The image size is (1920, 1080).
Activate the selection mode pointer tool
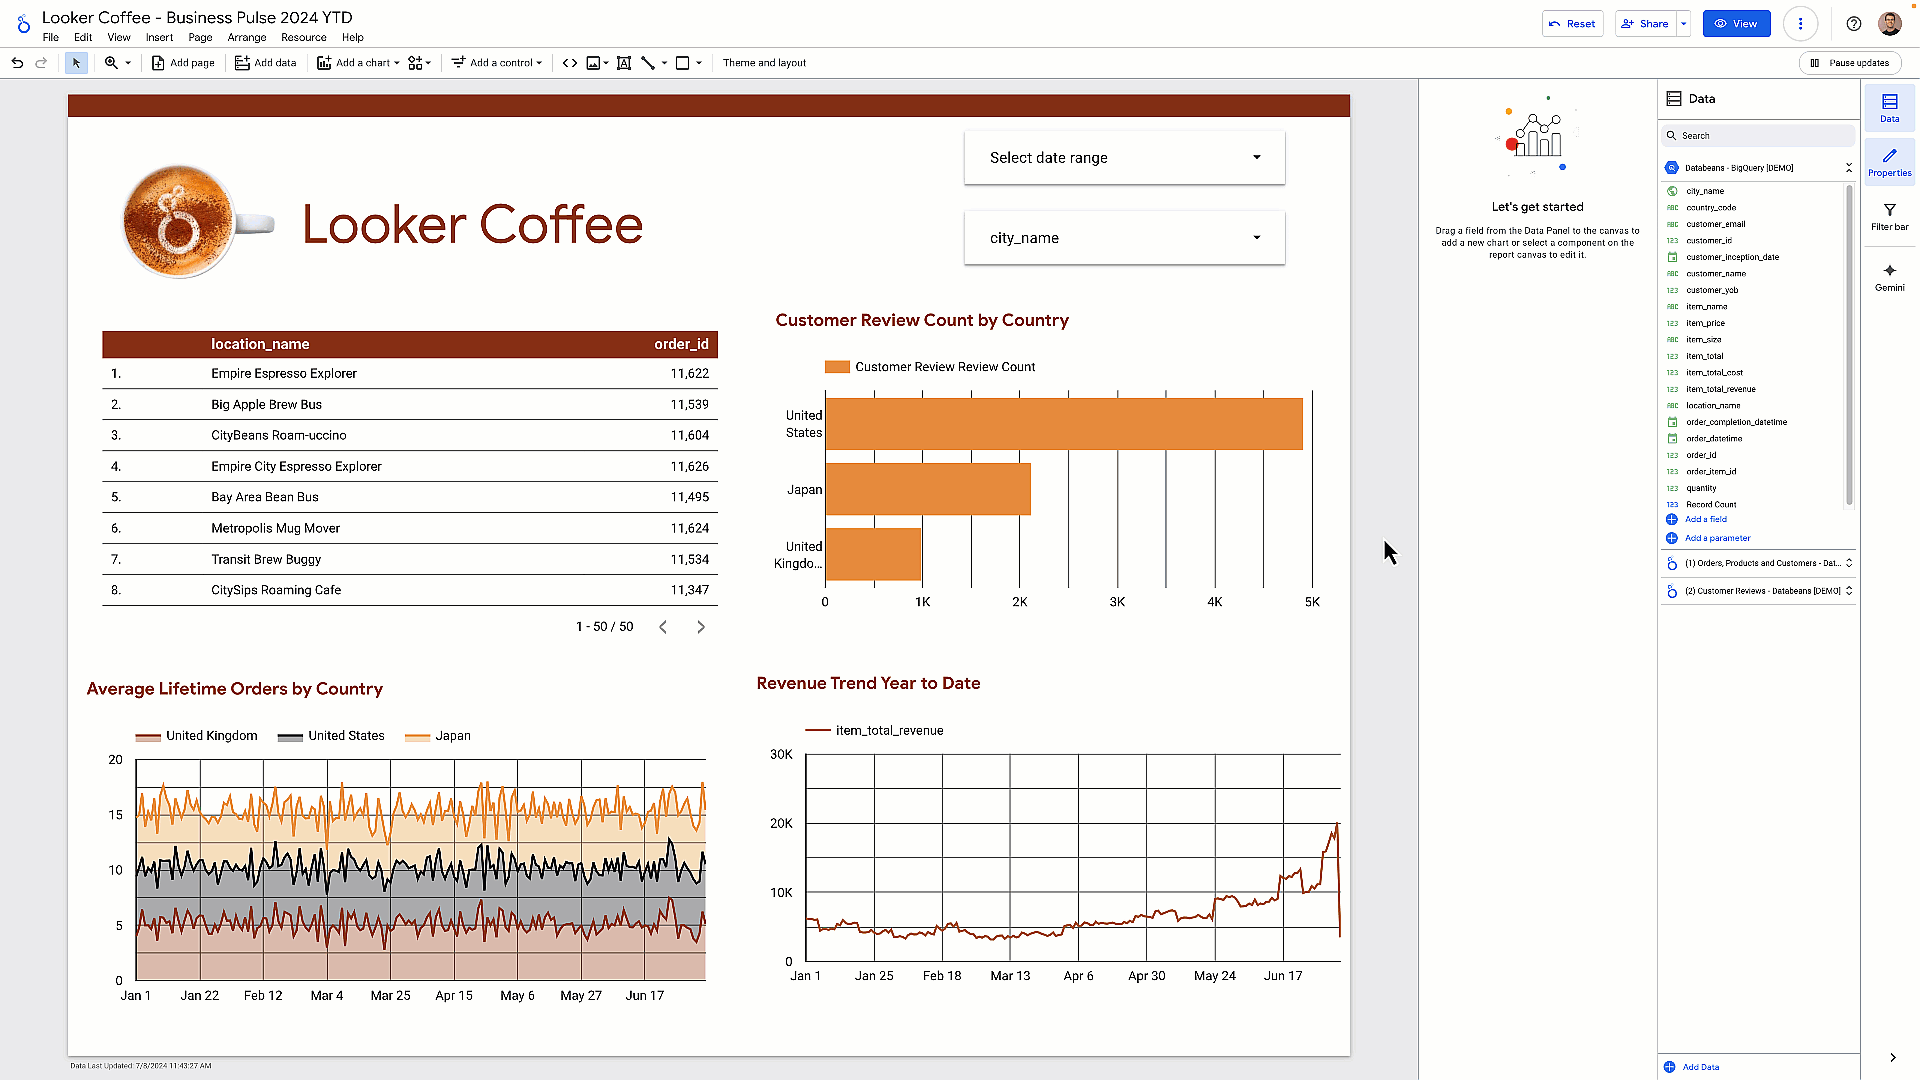(x=76, y=63)
